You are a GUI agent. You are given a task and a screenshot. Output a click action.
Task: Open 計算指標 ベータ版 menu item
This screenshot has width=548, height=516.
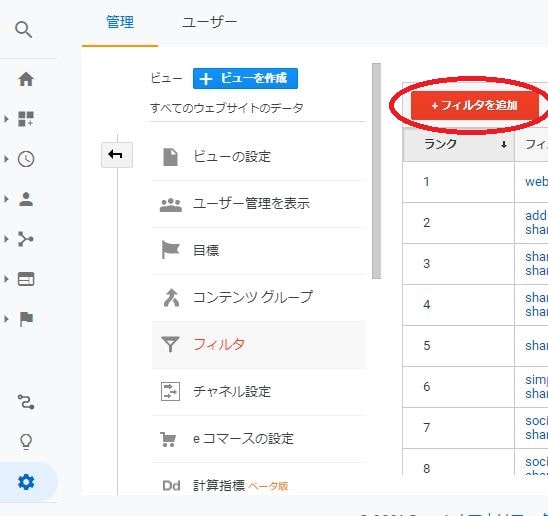[259, 486]
